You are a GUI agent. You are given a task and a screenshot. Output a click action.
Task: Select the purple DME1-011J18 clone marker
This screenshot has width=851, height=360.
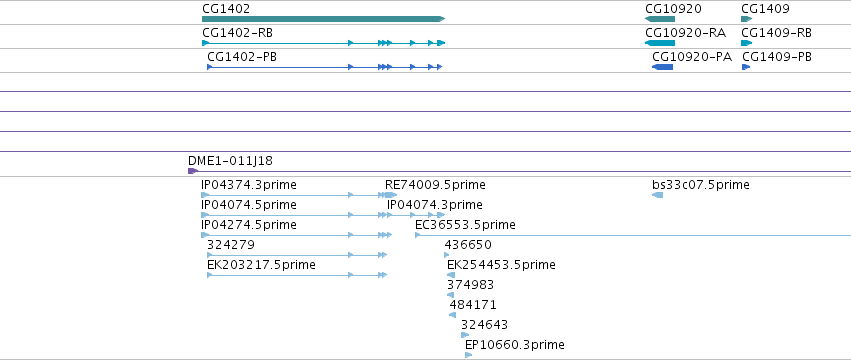193,171
